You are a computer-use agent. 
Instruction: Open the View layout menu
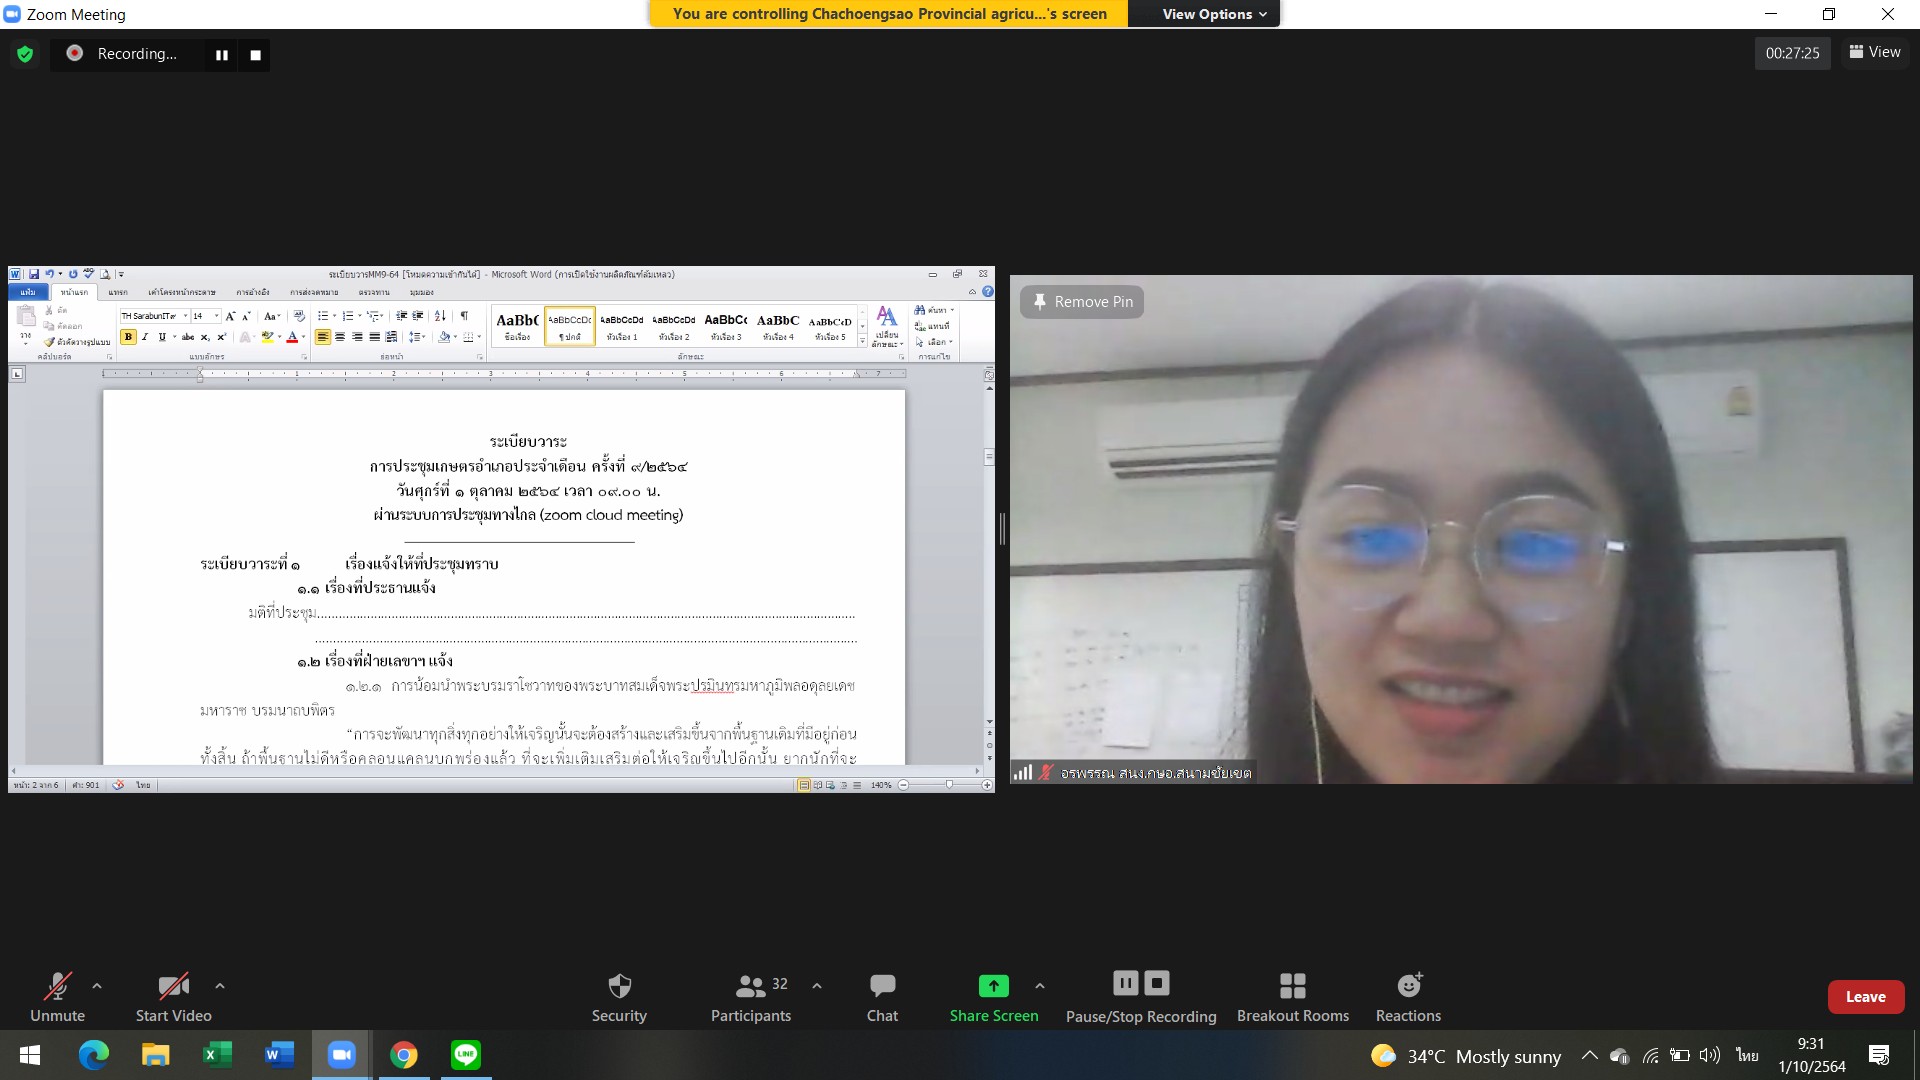[1874, 52]
